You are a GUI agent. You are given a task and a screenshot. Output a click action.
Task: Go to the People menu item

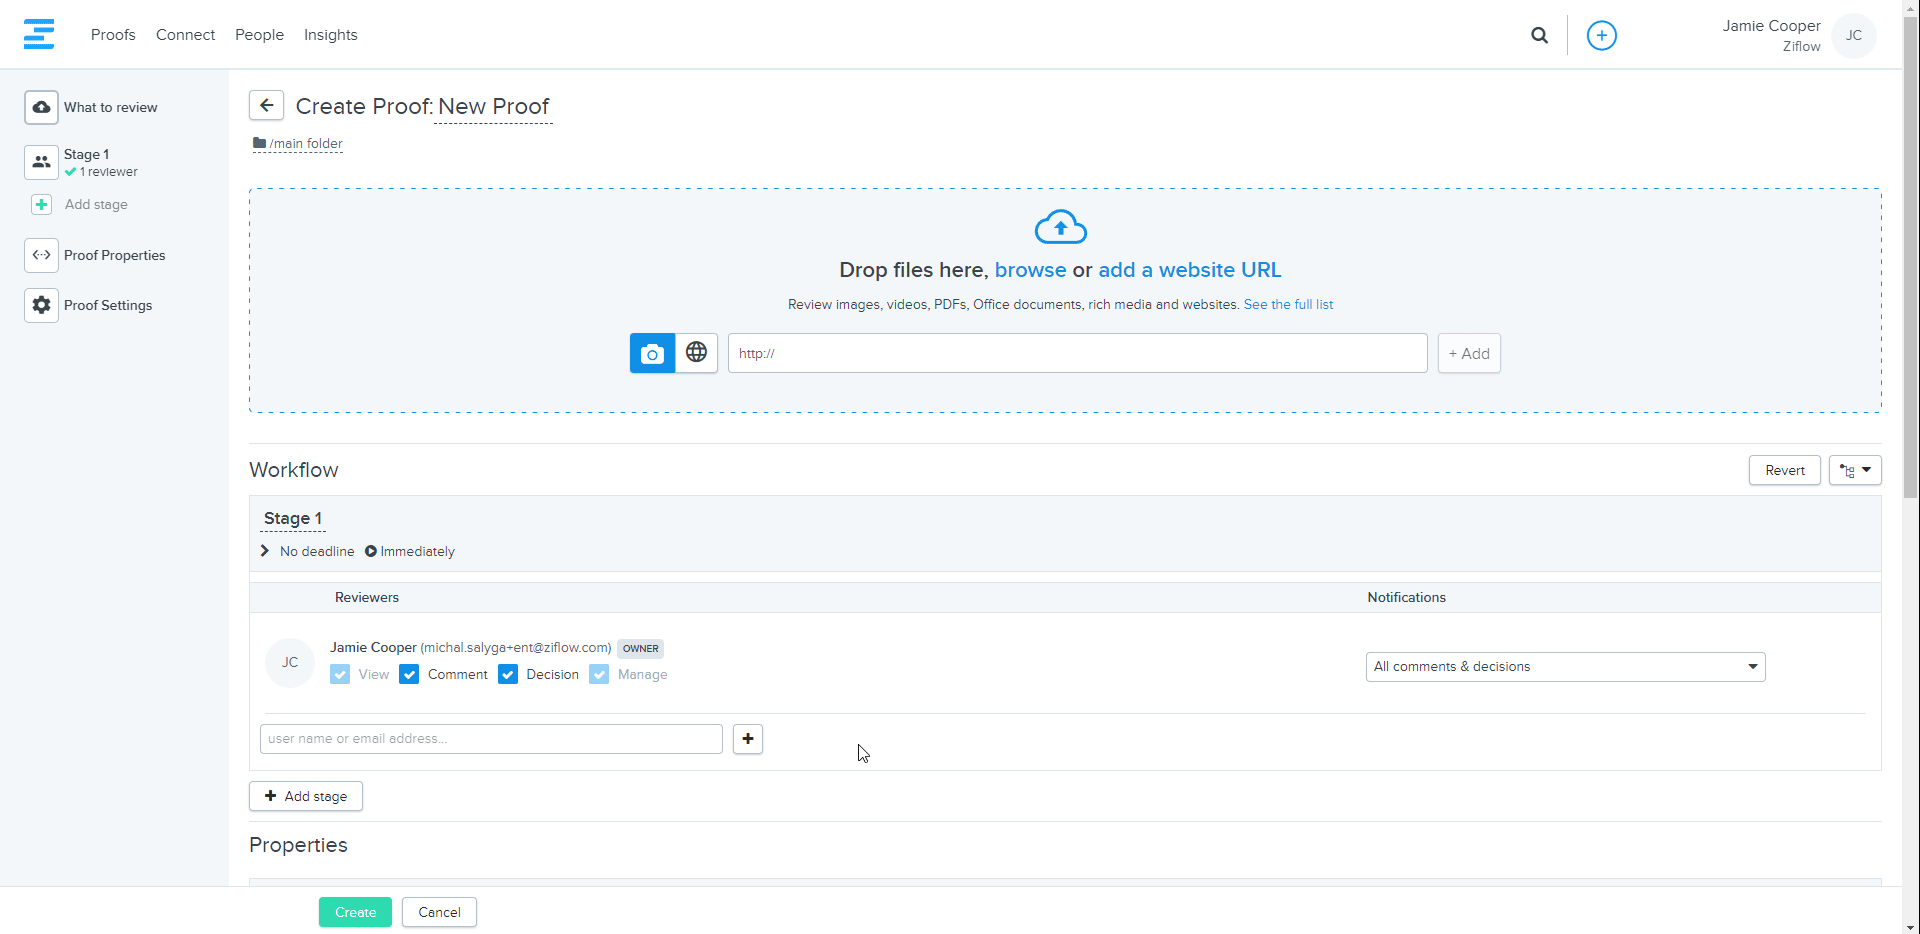pos(259,35)
